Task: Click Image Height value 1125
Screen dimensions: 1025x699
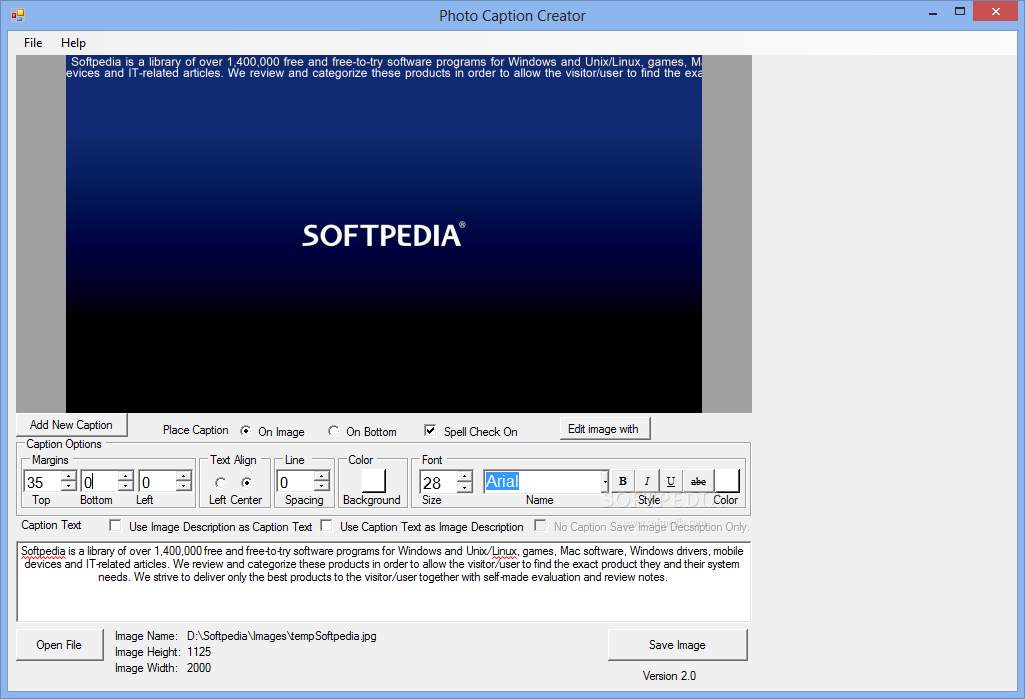Action: click(199, 652)
